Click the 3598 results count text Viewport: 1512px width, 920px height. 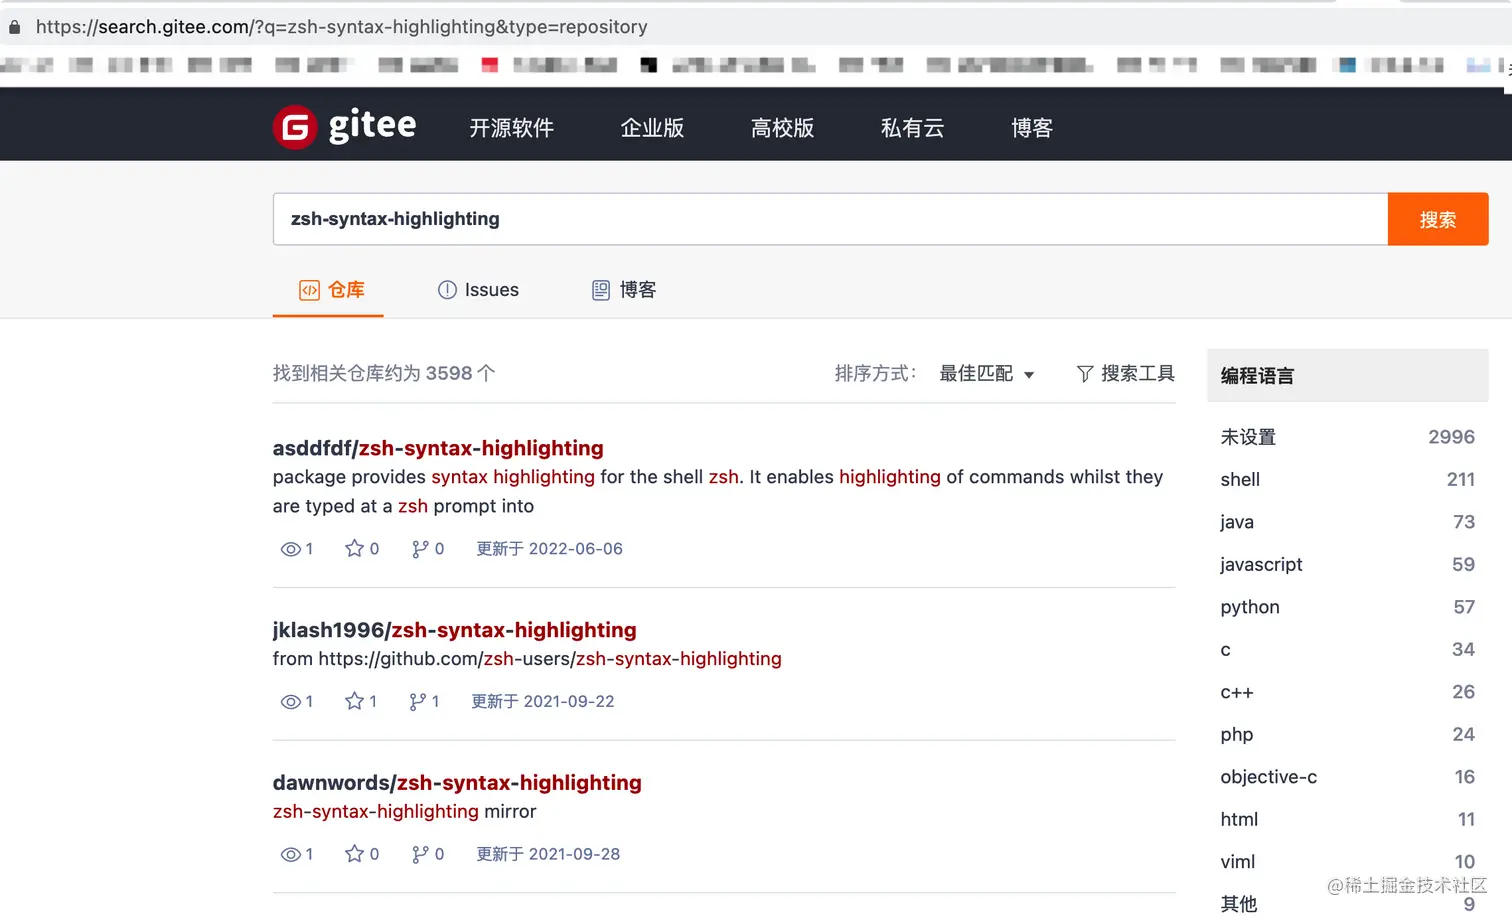pos(384,374)
